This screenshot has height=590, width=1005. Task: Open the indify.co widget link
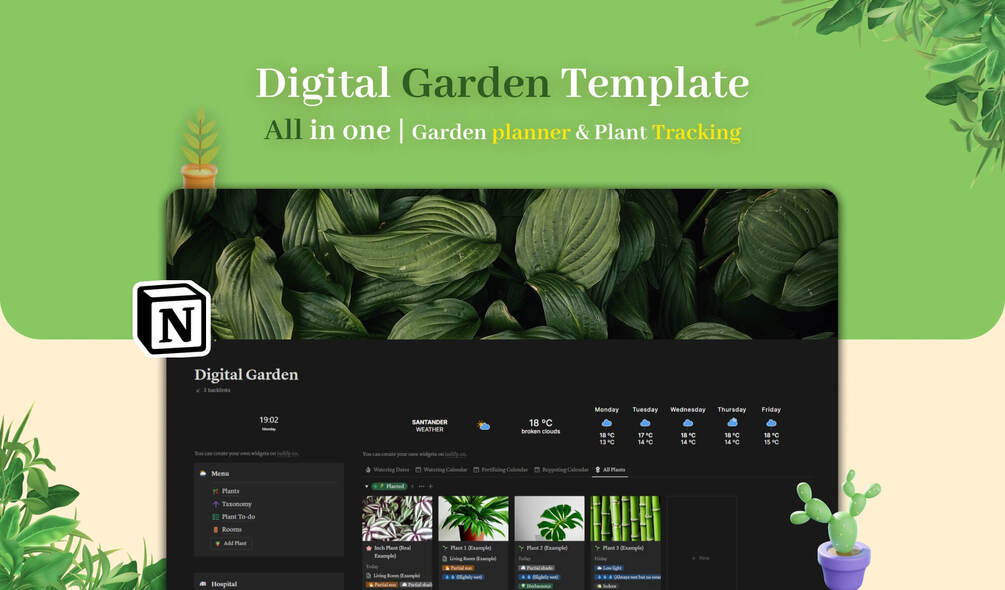pos(288,452)
